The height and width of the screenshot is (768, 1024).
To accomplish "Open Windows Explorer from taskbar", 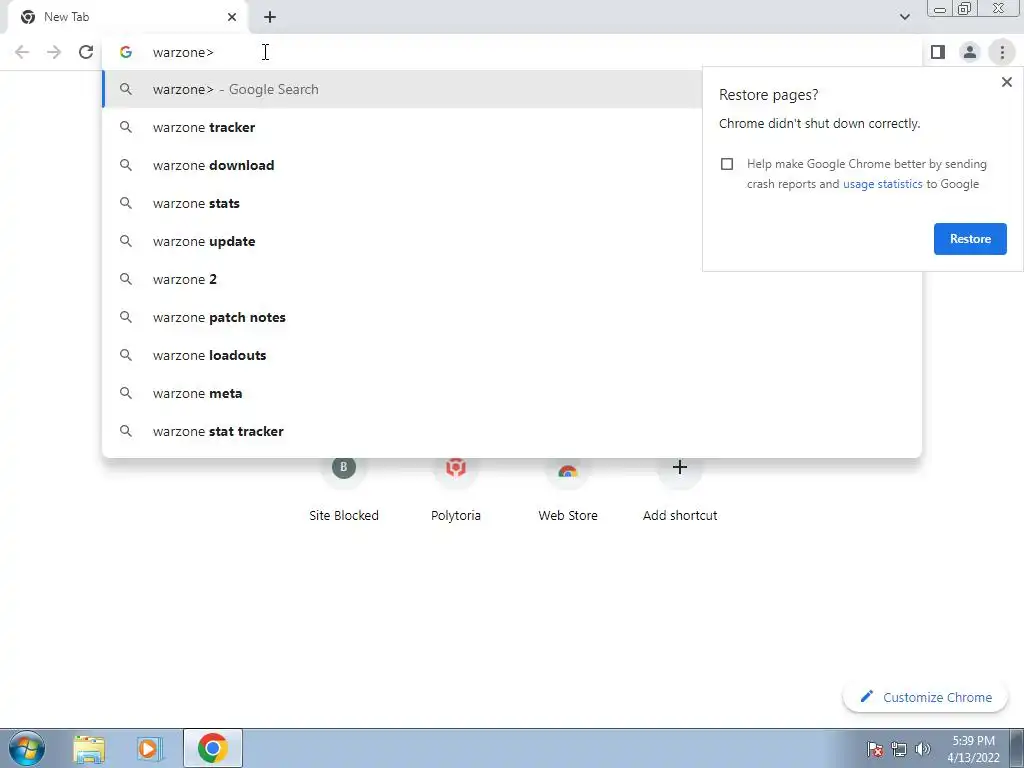I will click(x=89, y=748).
